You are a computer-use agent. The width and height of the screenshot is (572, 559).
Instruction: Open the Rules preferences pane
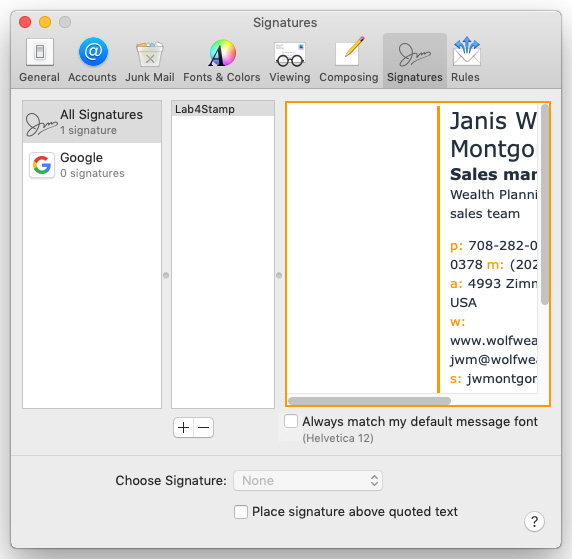pos(465,61)
